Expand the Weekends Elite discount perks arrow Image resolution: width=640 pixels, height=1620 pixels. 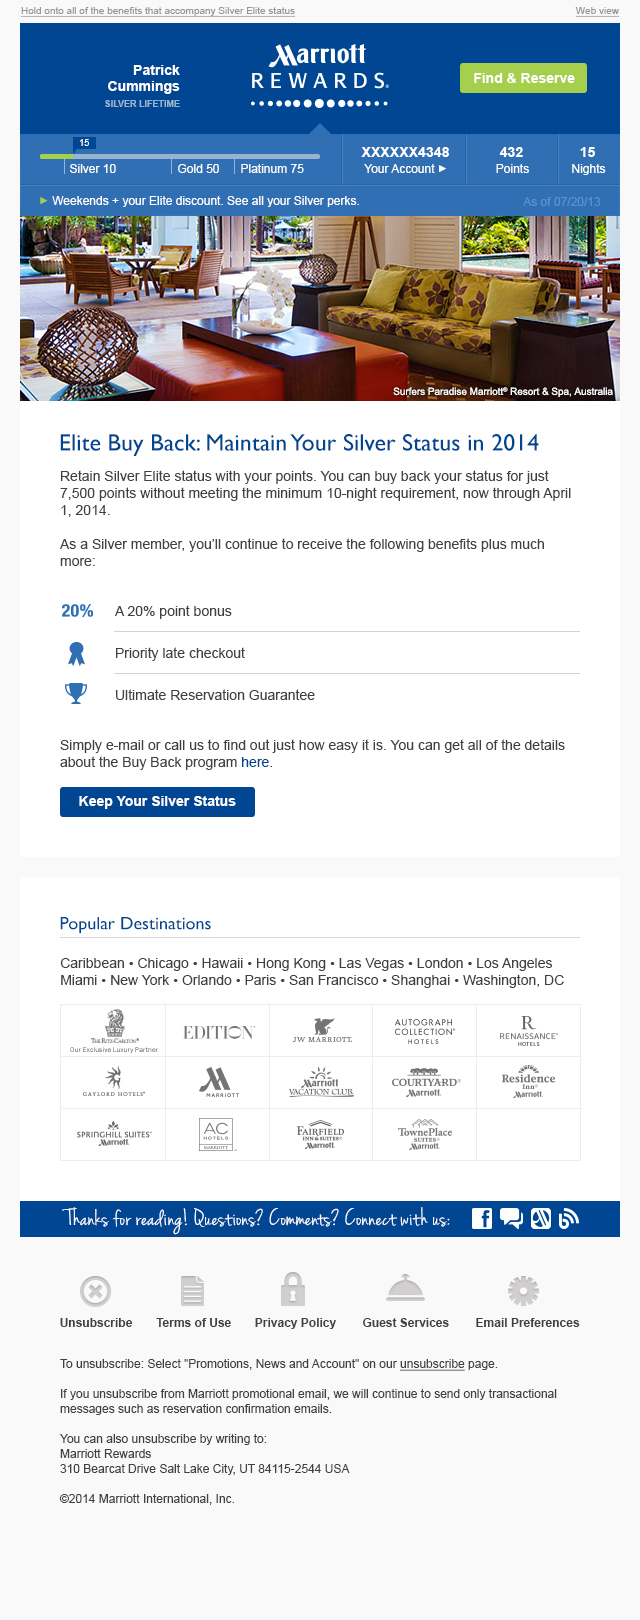[43, 201]
